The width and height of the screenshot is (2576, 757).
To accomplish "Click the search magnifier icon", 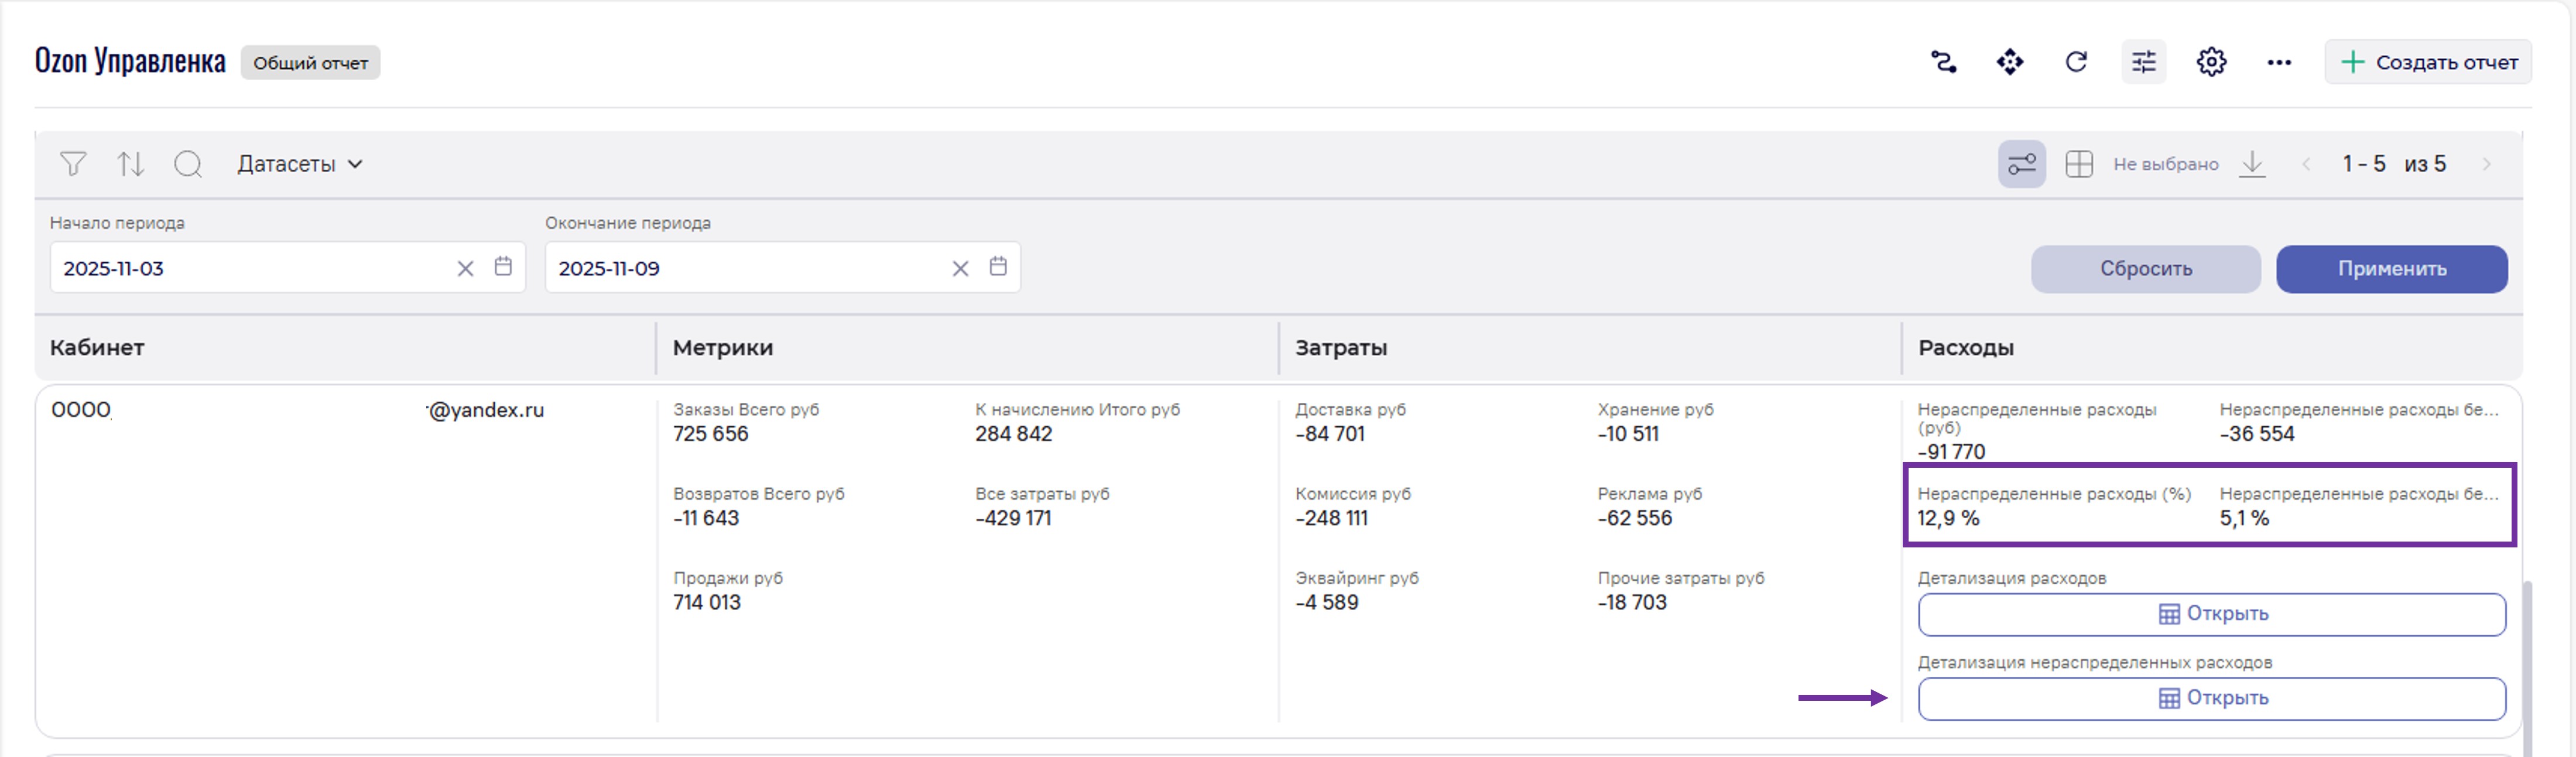I will pyautogui.click(x=188, y=164).
